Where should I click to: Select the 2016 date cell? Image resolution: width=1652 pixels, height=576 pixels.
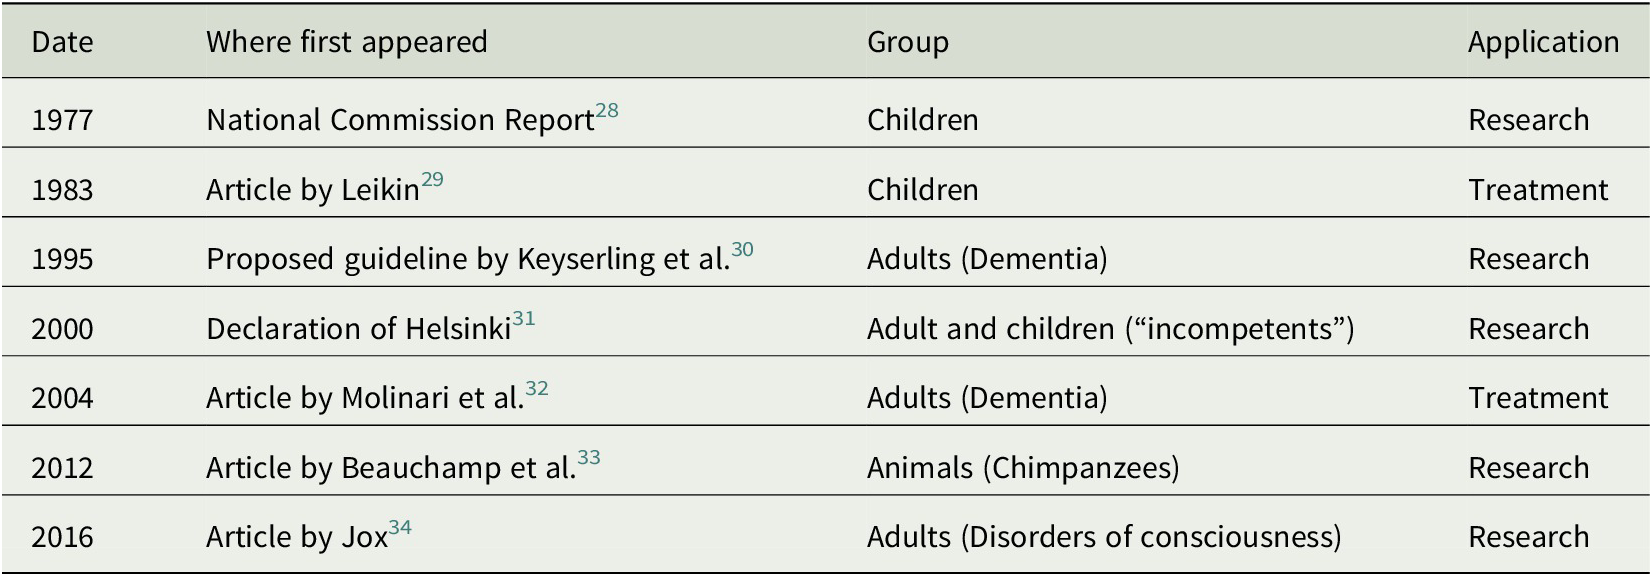click(62, 537)
